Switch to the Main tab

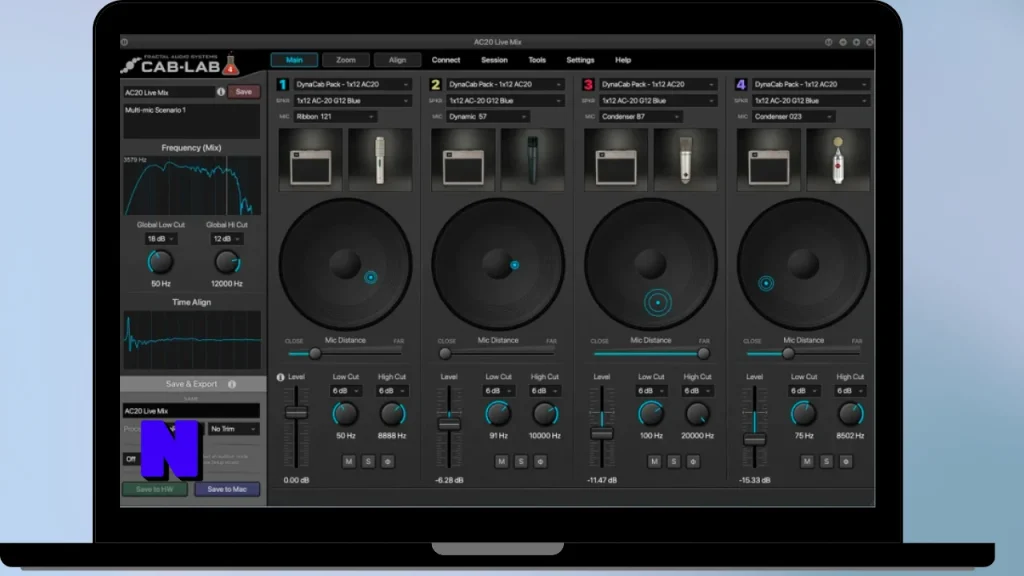(x=295, y=60)
